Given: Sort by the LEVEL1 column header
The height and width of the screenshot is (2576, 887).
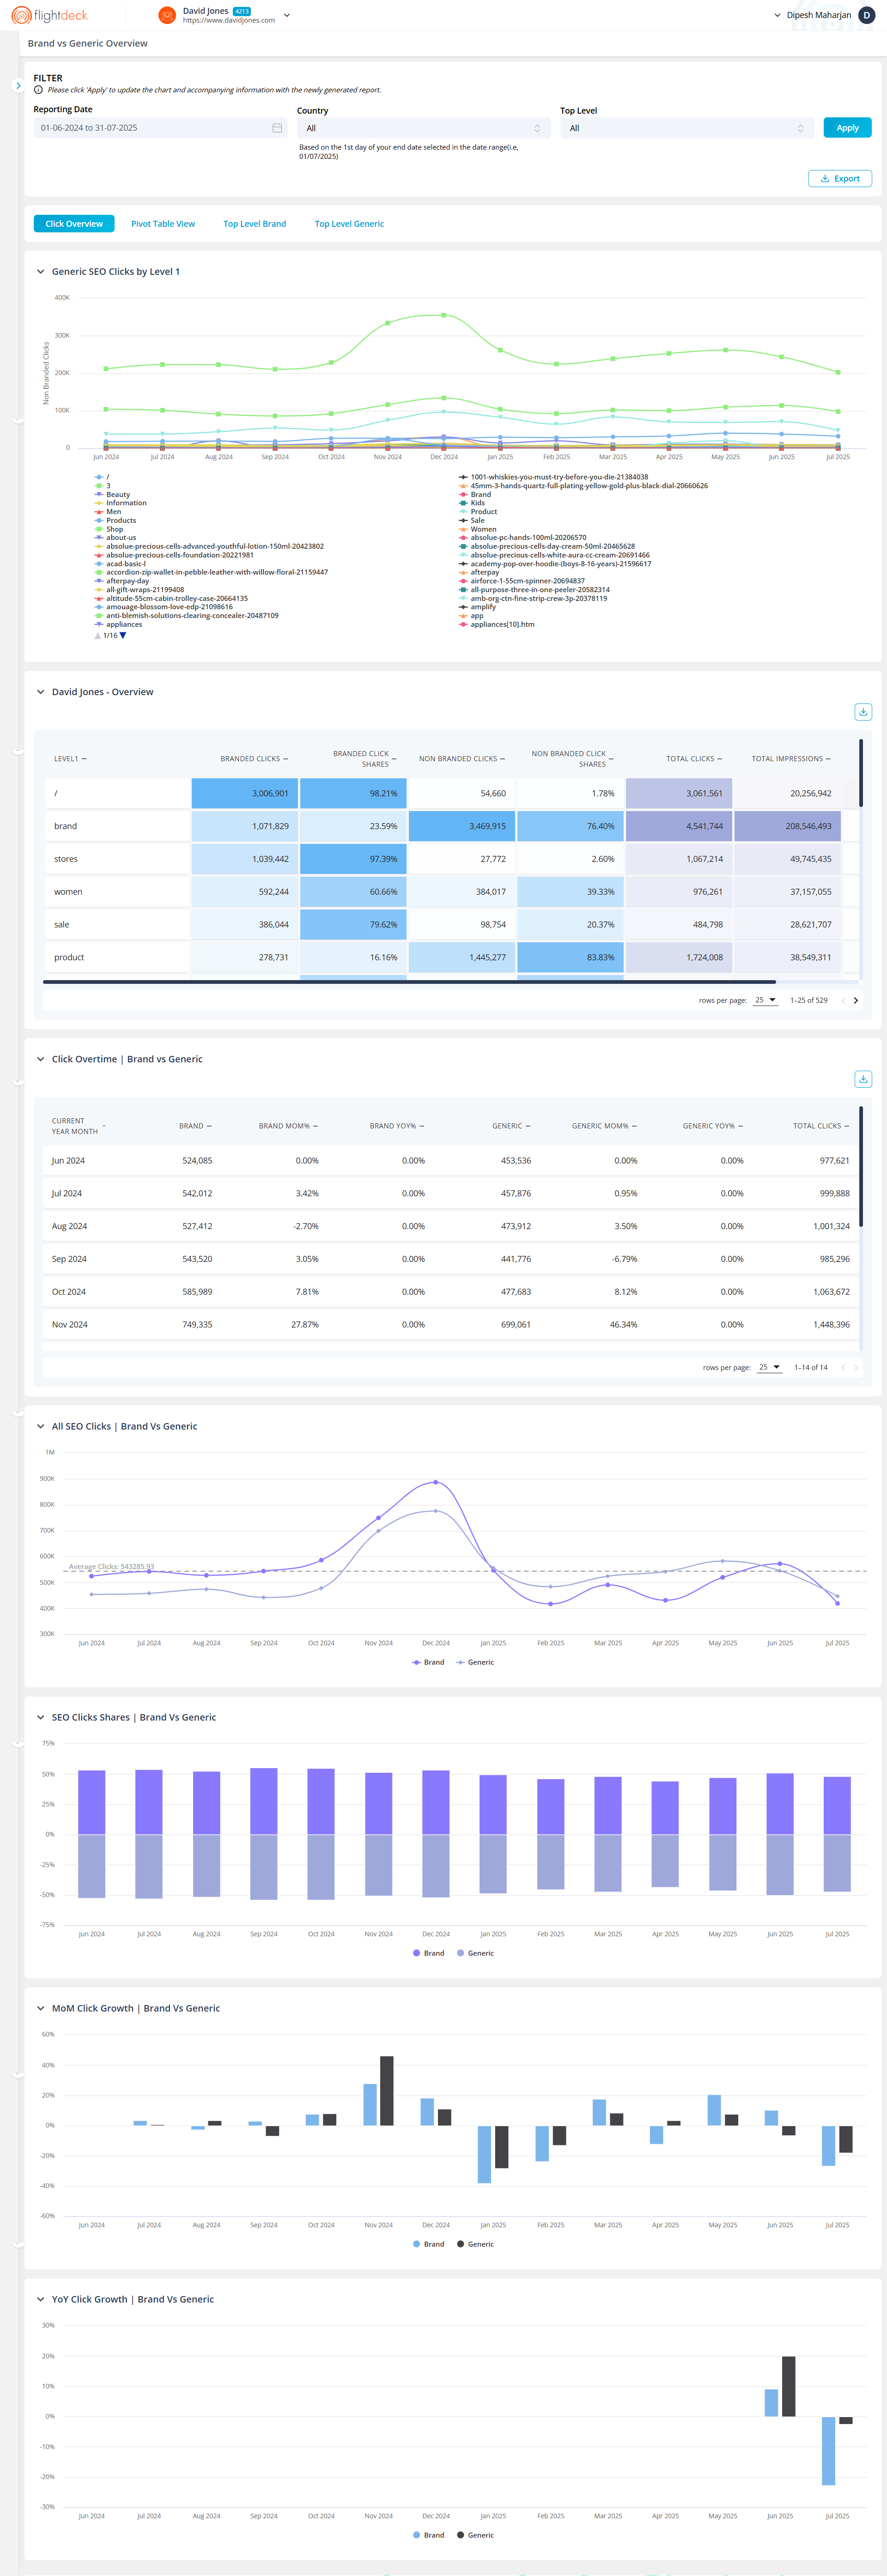Looking at the screenshot, I should point(70,759).
